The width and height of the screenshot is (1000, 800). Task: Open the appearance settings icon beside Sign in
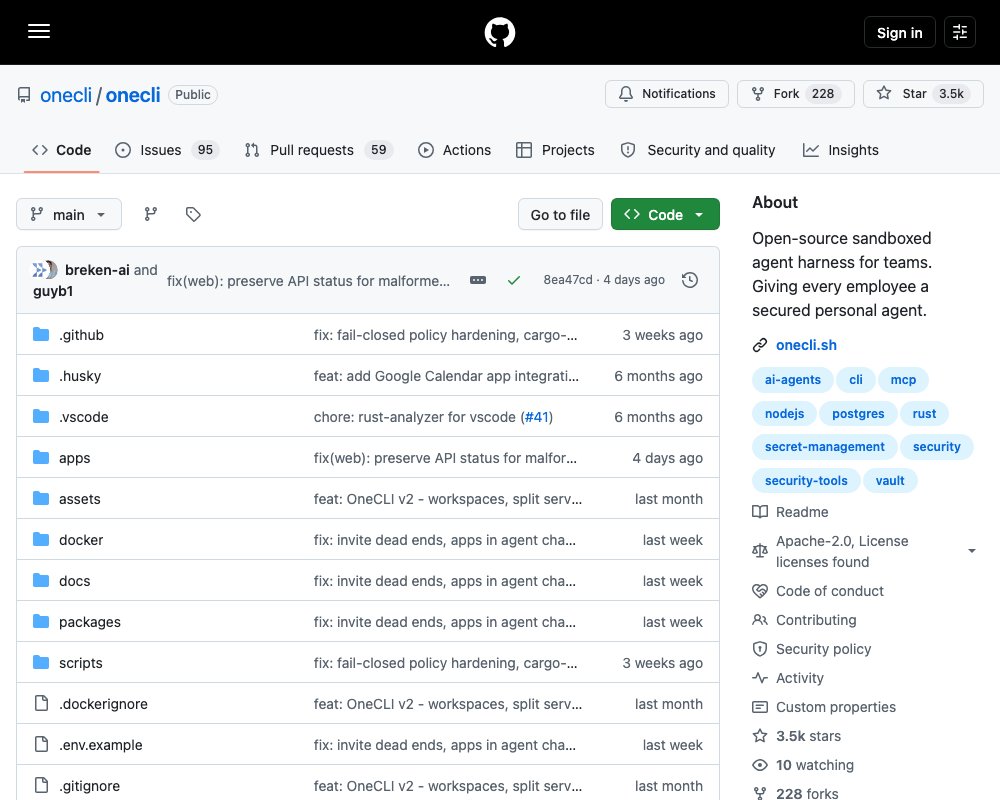959,32
